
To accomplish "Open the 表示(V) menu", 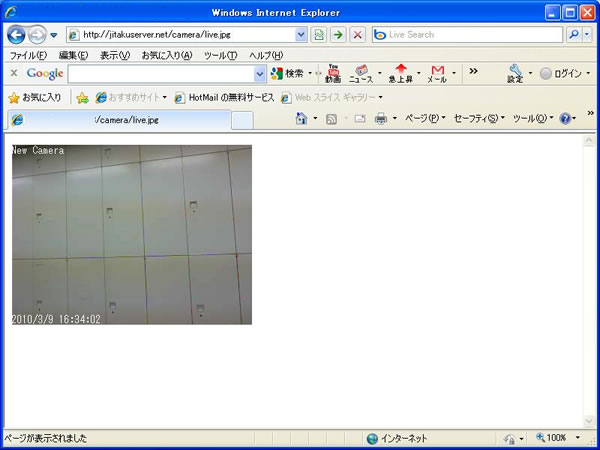I will pyautogui.click(x=115, y=55).
